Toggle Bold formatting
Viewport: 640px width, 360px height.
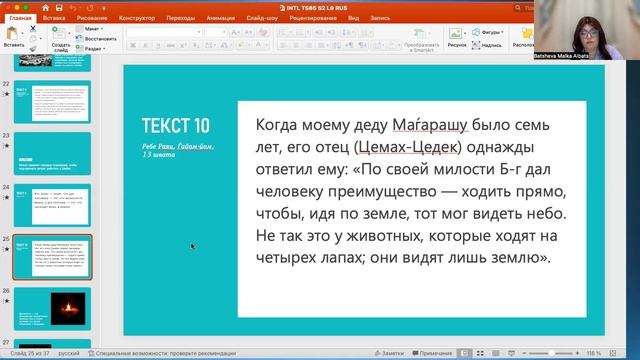coord(133,45)
